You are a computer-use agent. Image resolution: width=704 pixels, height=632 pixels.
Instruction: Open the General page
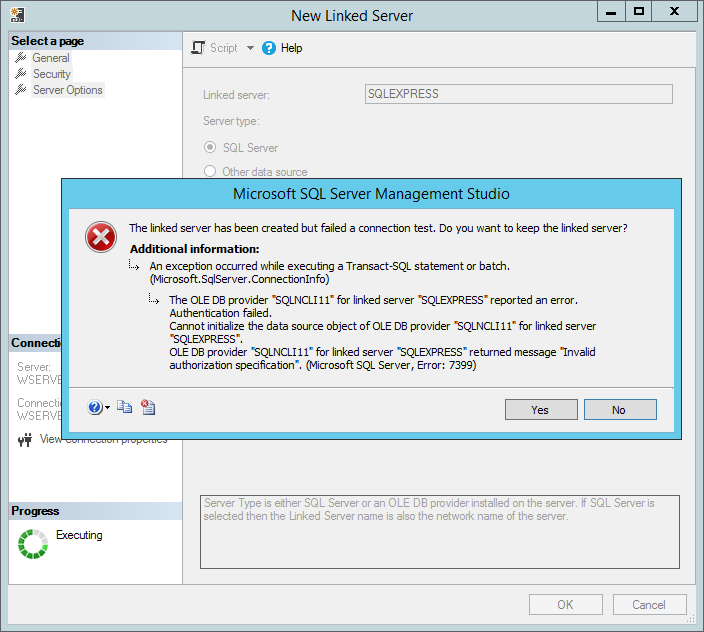(51, 58)
